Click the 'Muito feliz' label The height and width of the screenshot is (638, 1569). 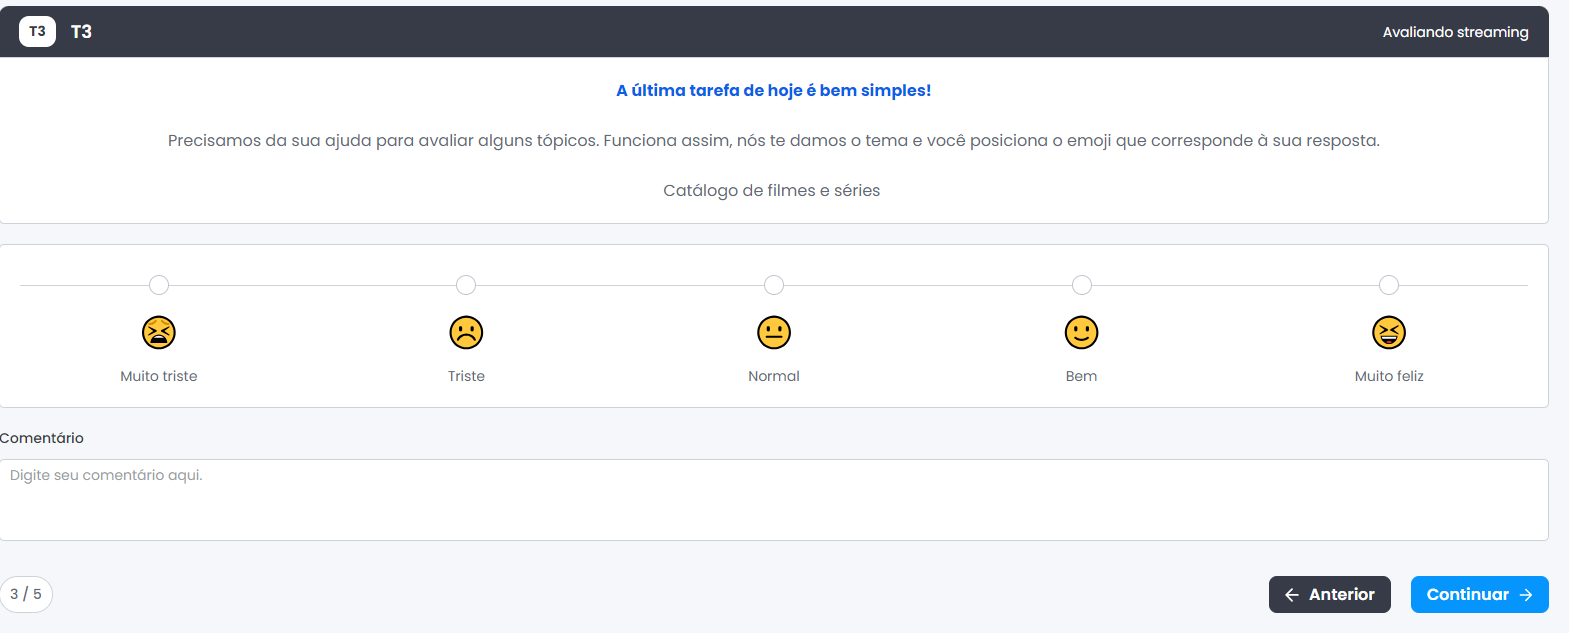1389,376
